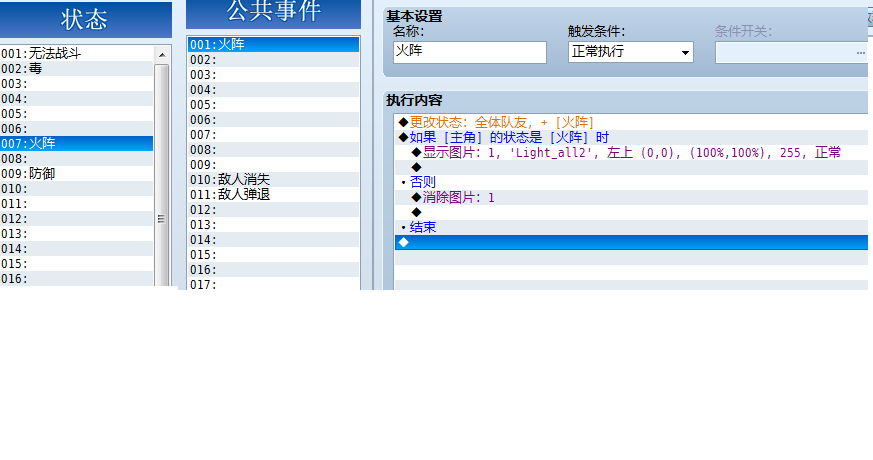Image resolution: width=873 pixels, height=460 pixels.
Task: Select state 009:防御
Action: (77, 174)
